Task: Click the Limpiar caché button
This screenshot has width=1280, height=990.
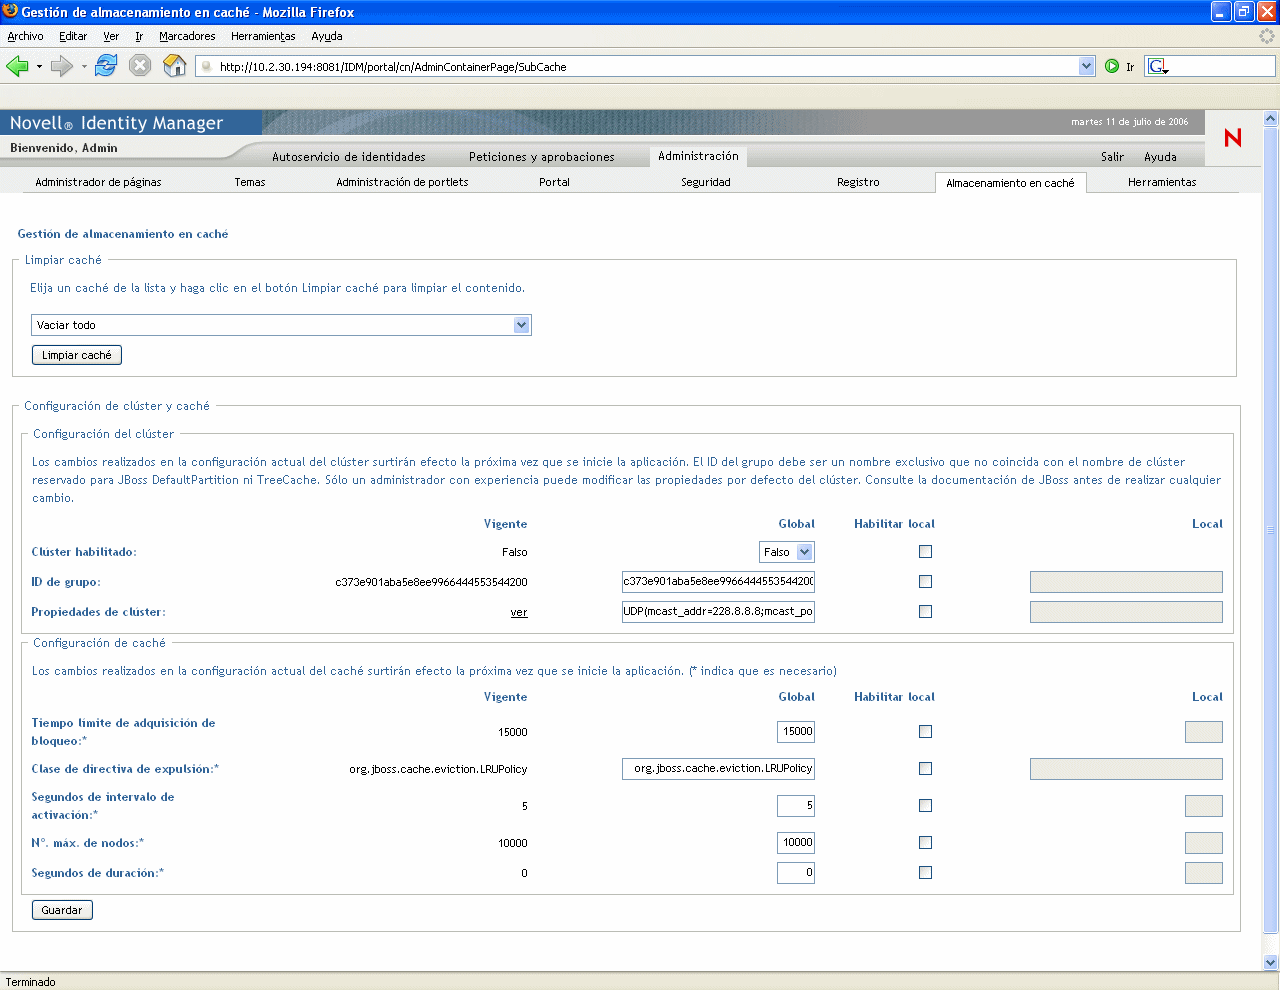Action: tap(77, 355)
